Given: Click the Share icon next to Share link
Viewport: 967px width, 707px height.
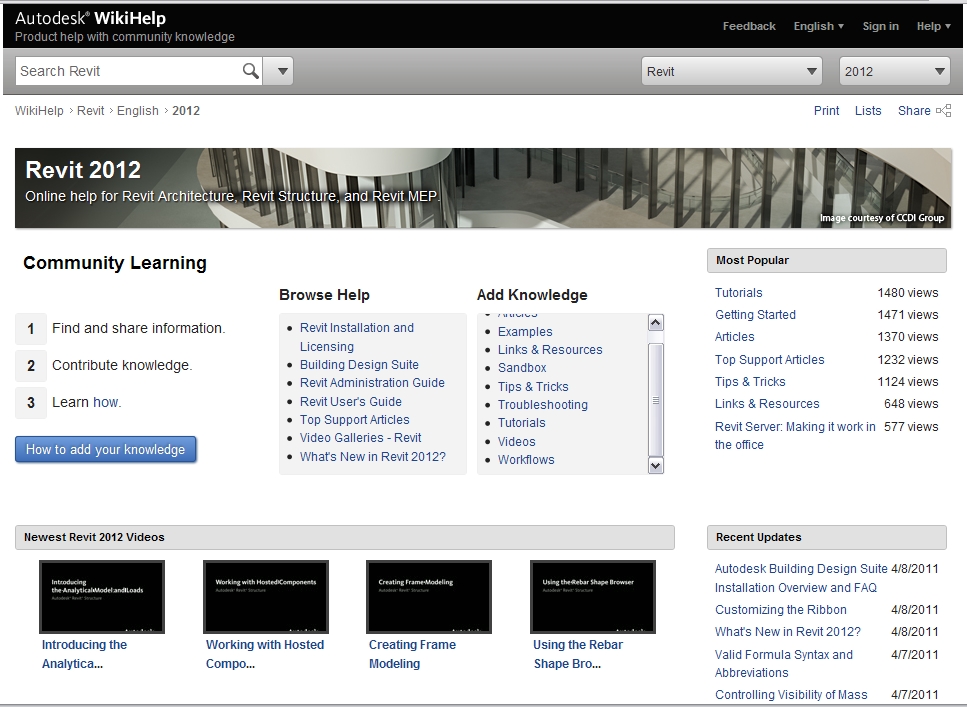Looking at the screenshot, I should (x=942, y=110).
